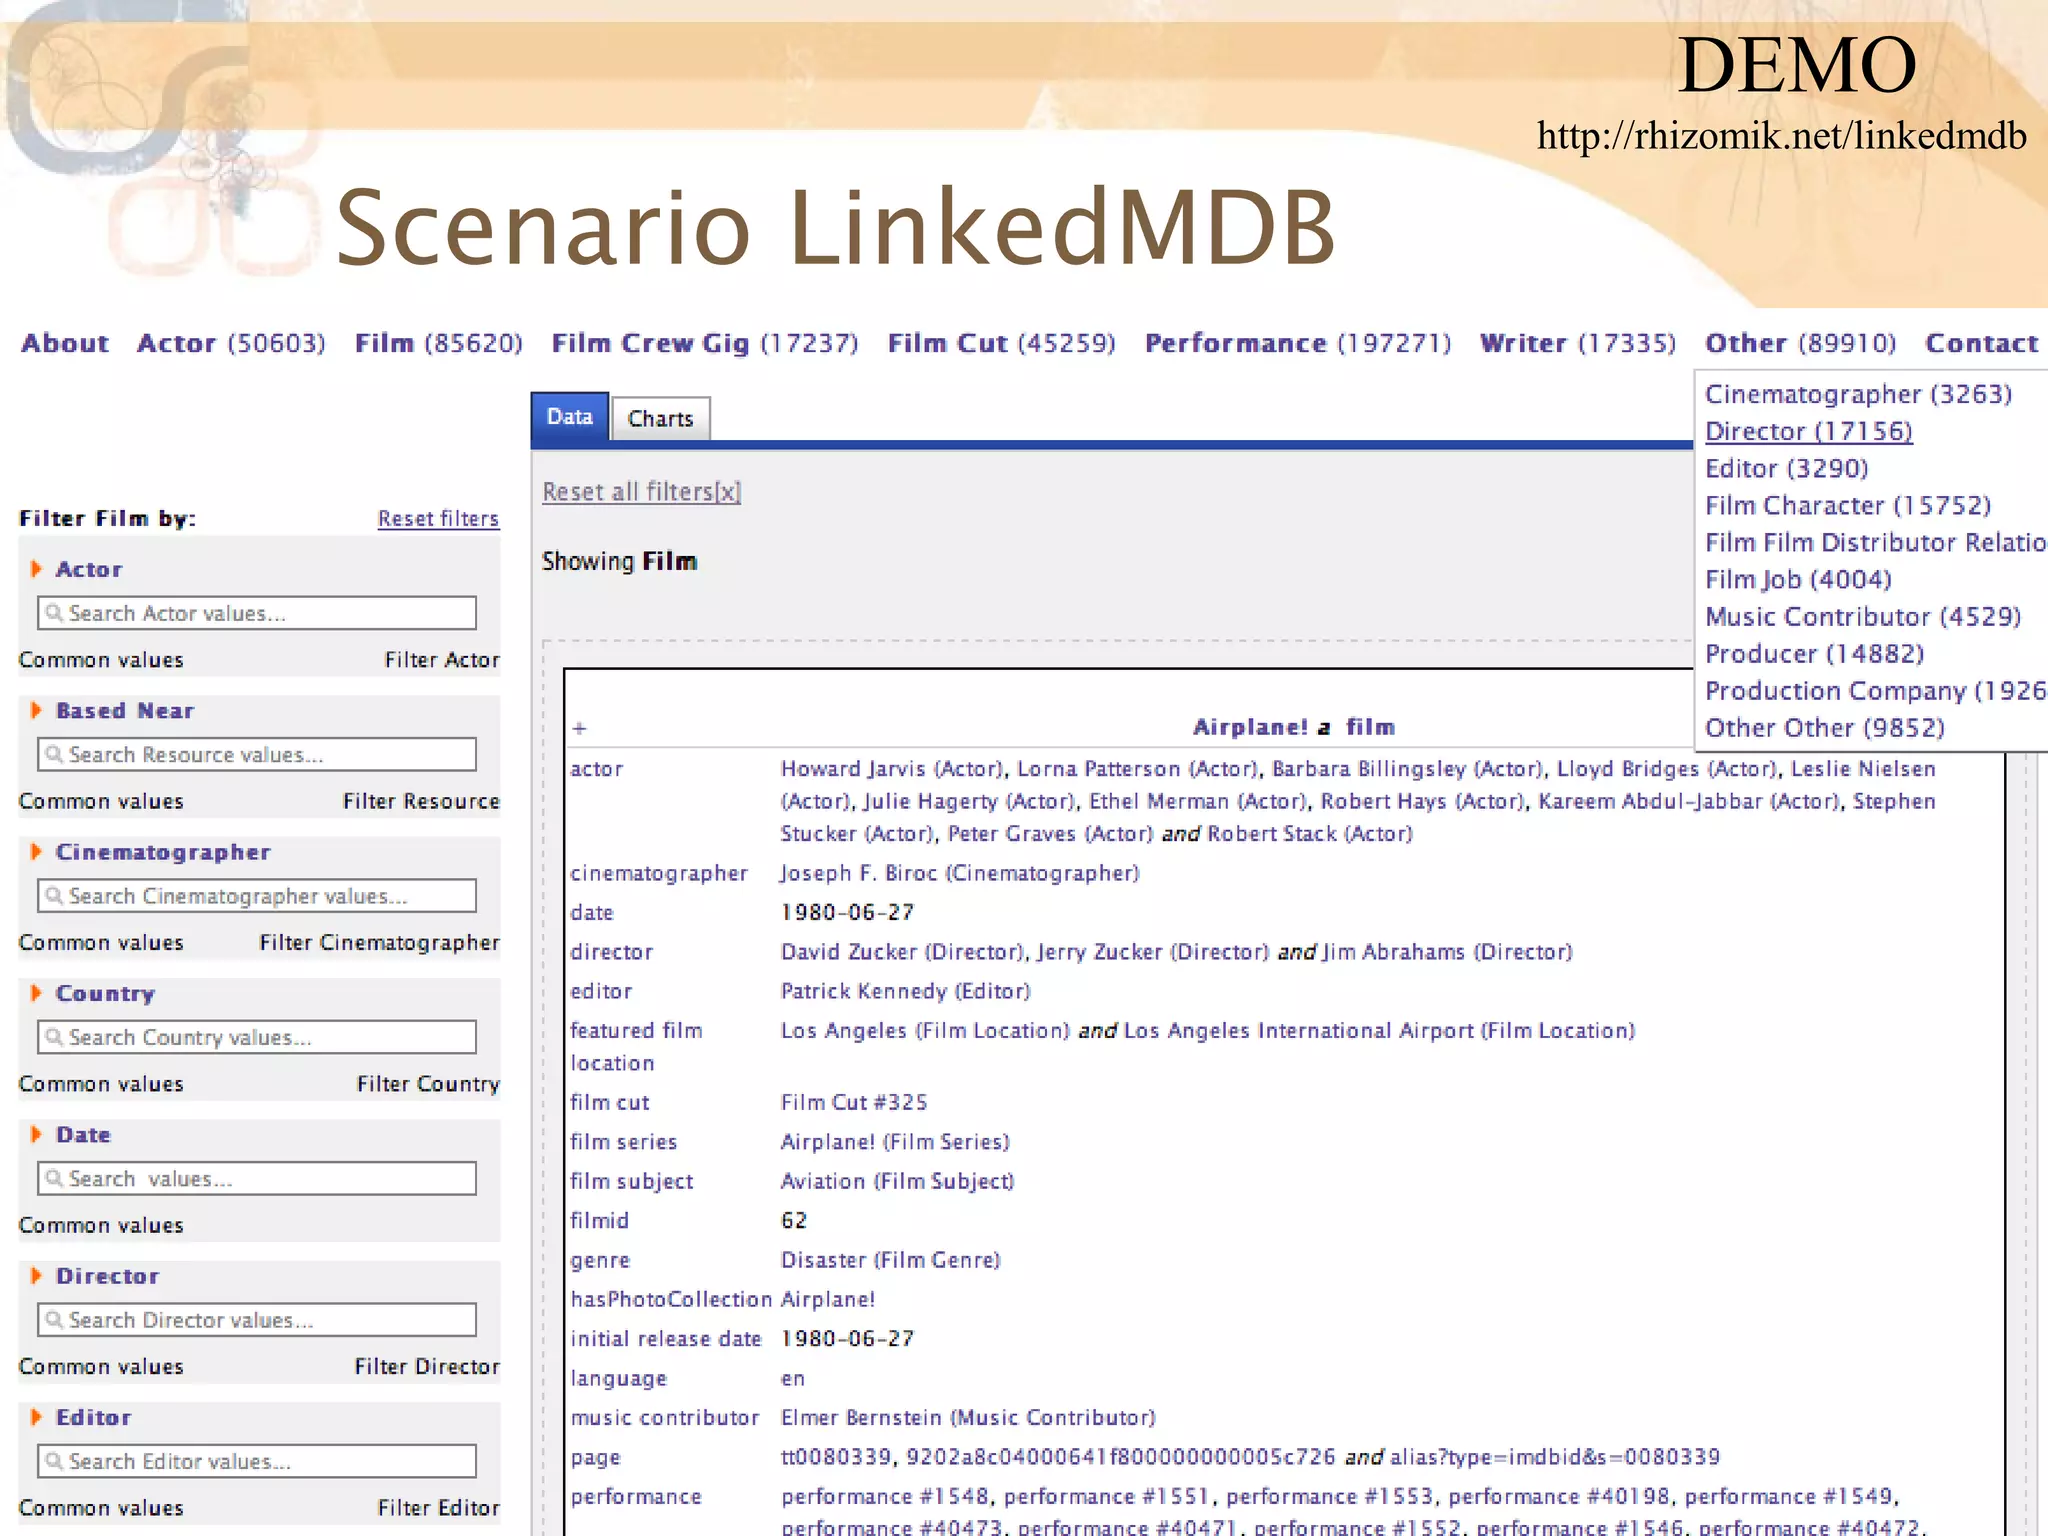Open Film Cut #325 link
2048x1536 pixels.
coord(854,1102)
